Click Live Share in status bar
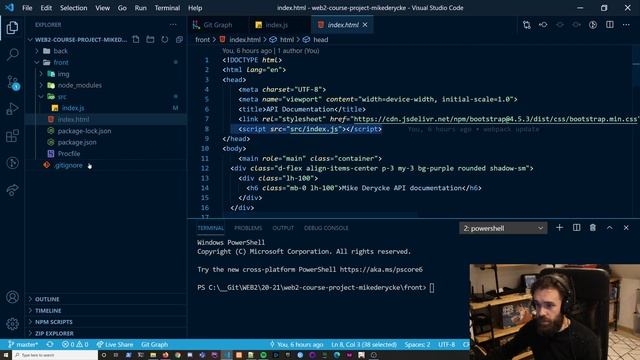Image resolution: width=640 pixels, height=360 pixels. coord(115,344)
